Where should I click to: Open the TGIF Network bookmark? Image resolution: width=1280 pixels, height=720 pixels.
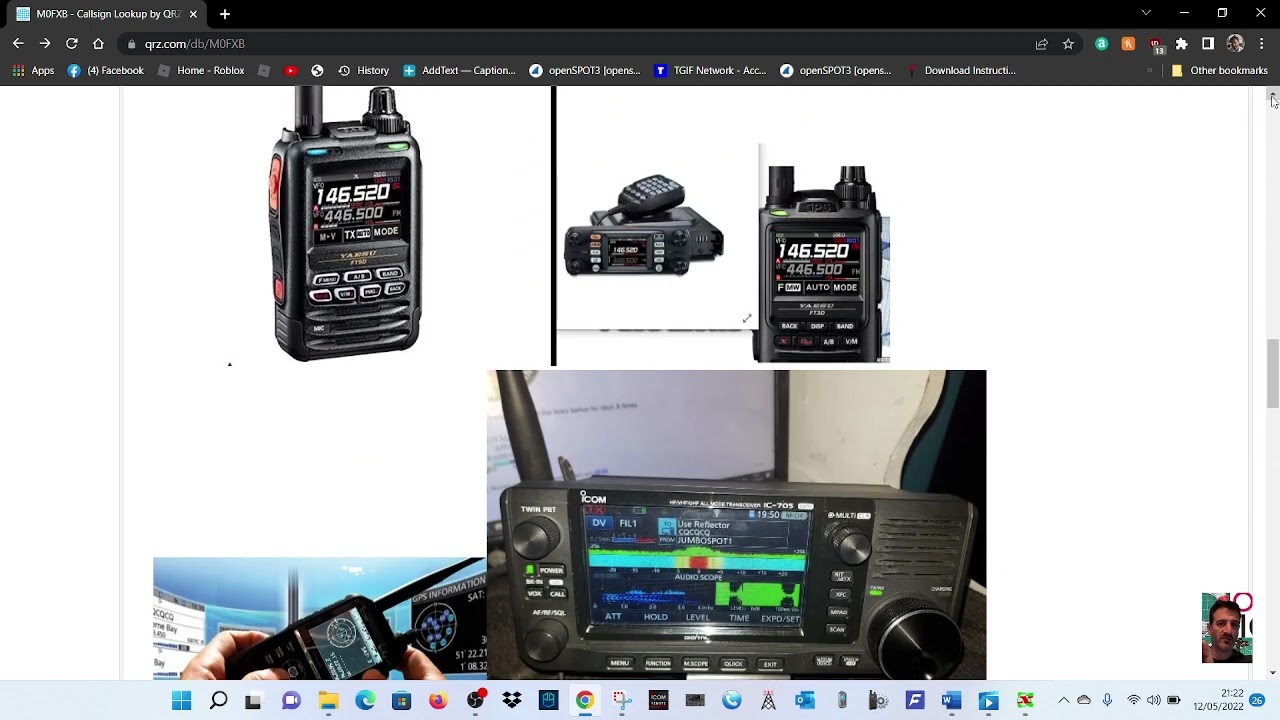click(x=710, y=71)
